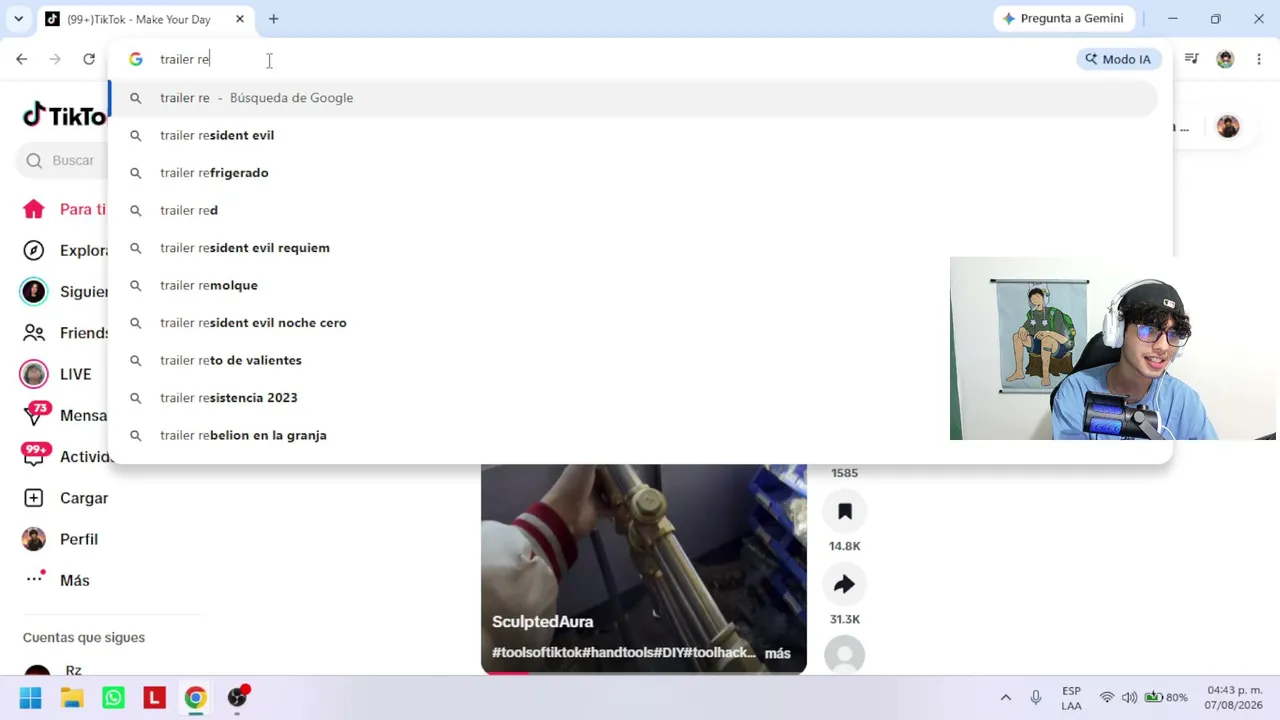Reload the page with the refresh icon
The width and height of the screenshot is (1280, 720).
(x=89, y=59)
